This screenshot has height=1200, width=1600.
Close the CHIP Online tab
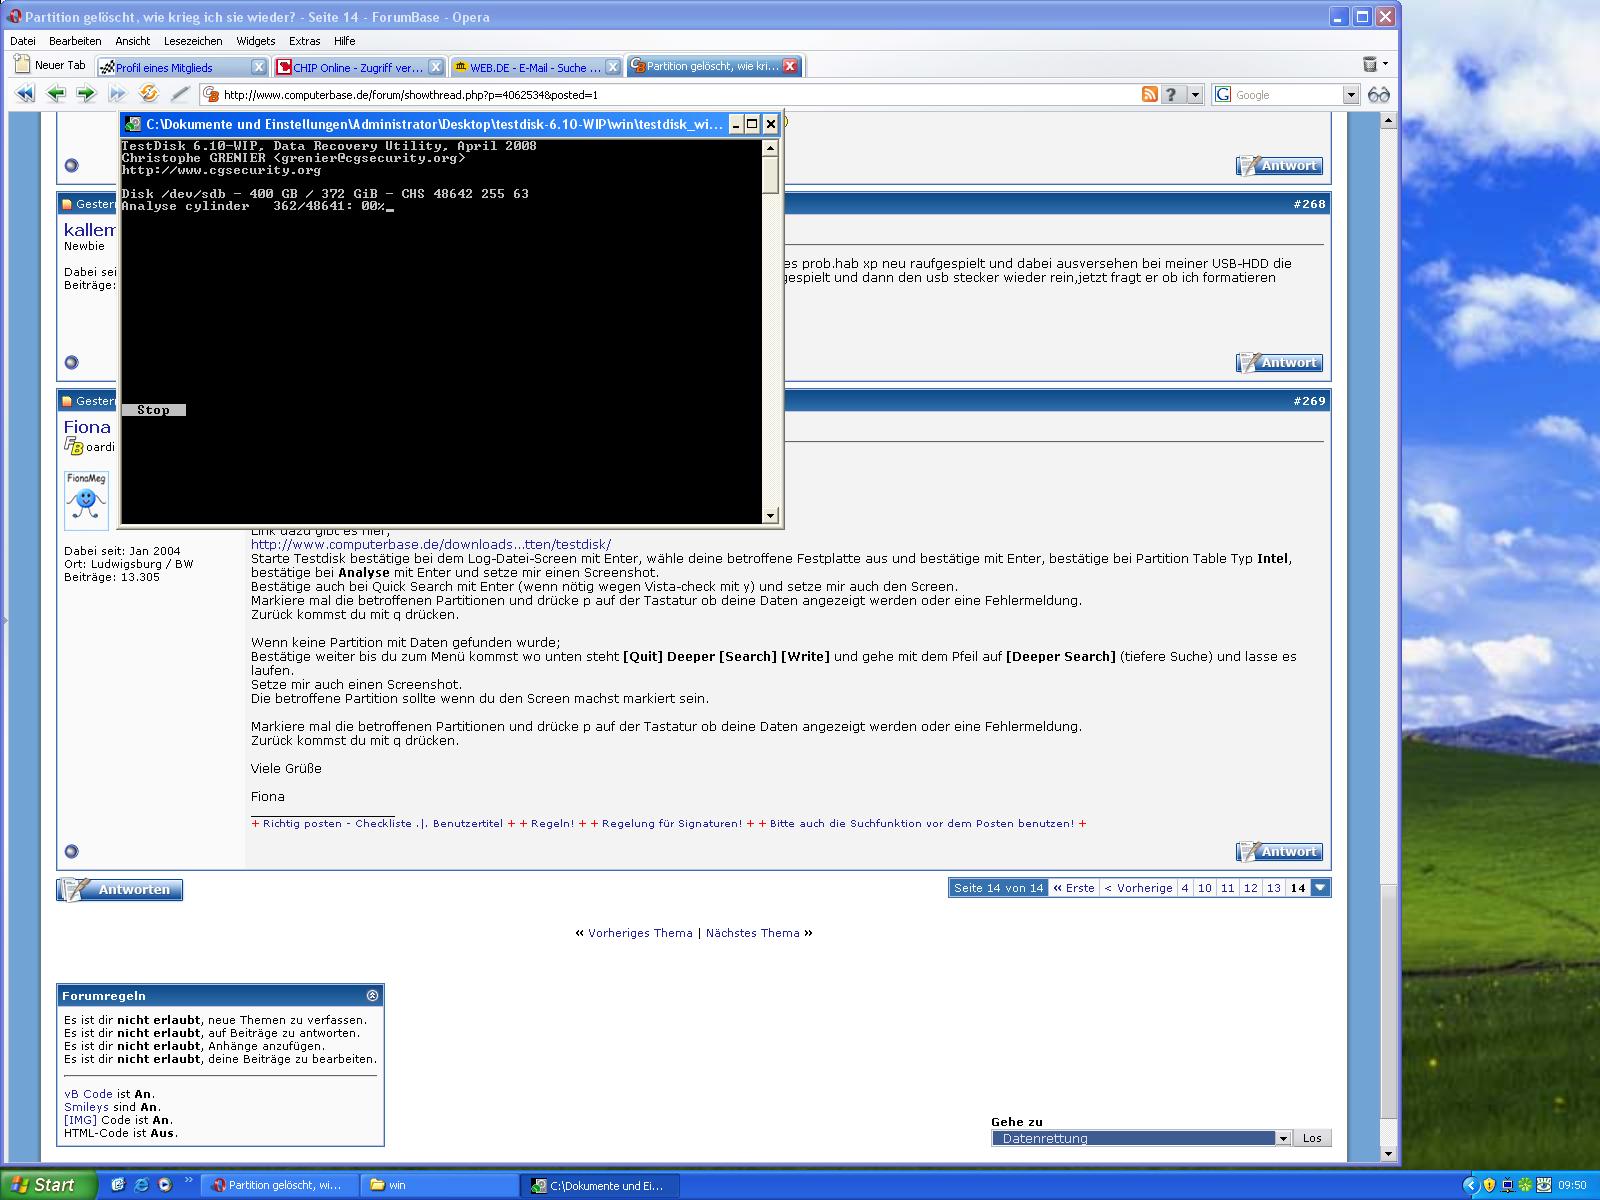pos(435,67)
